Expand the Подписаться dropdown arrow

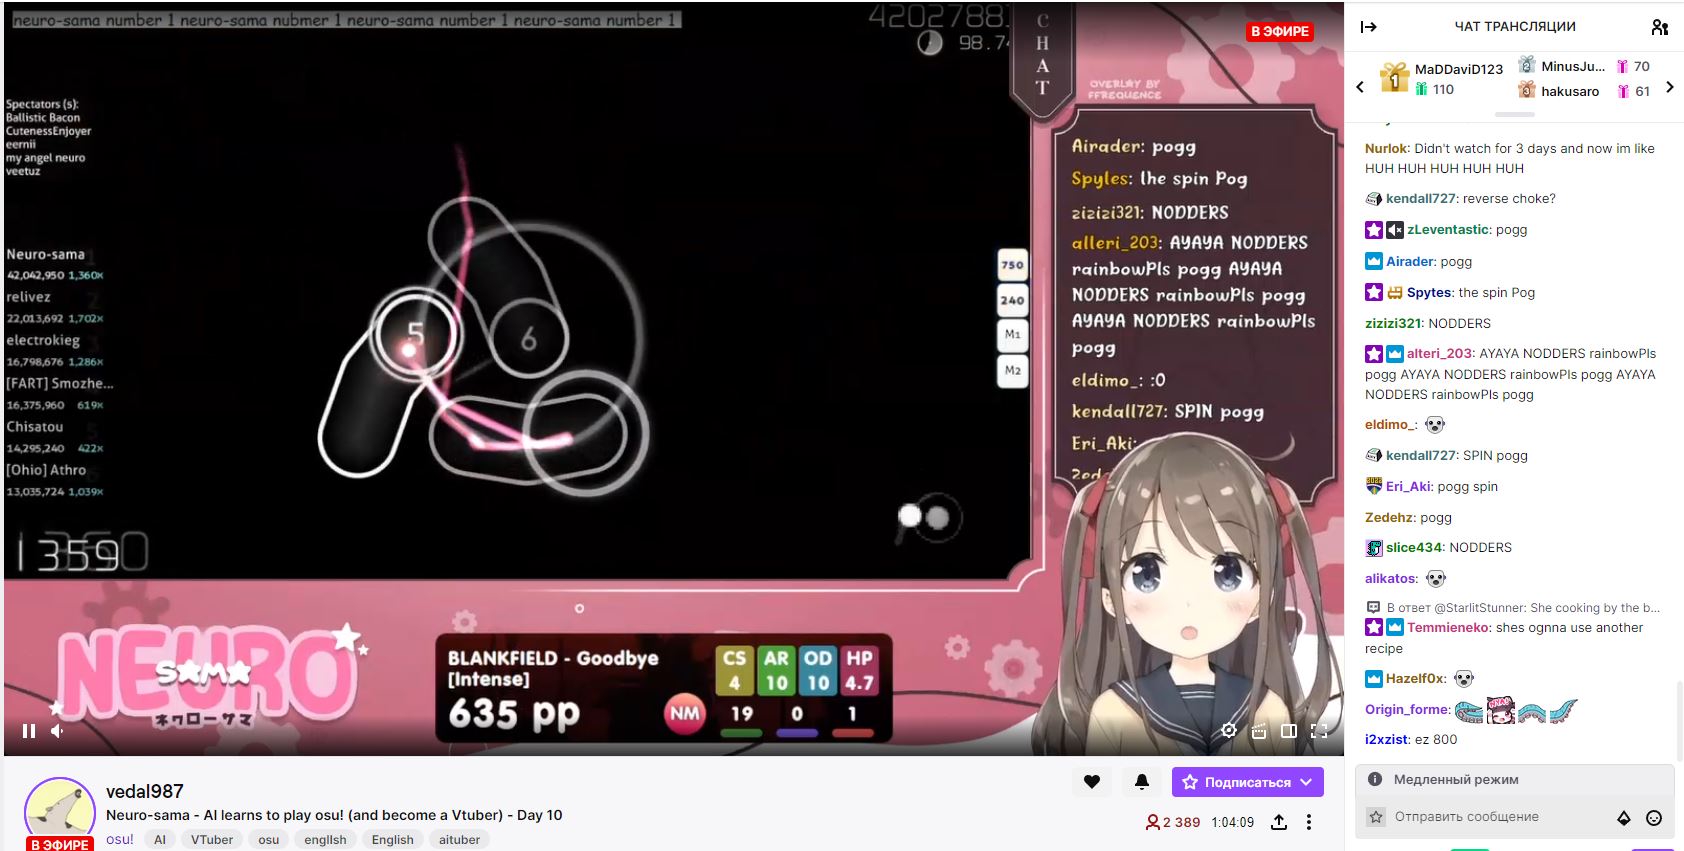[x=1306, y=782]
